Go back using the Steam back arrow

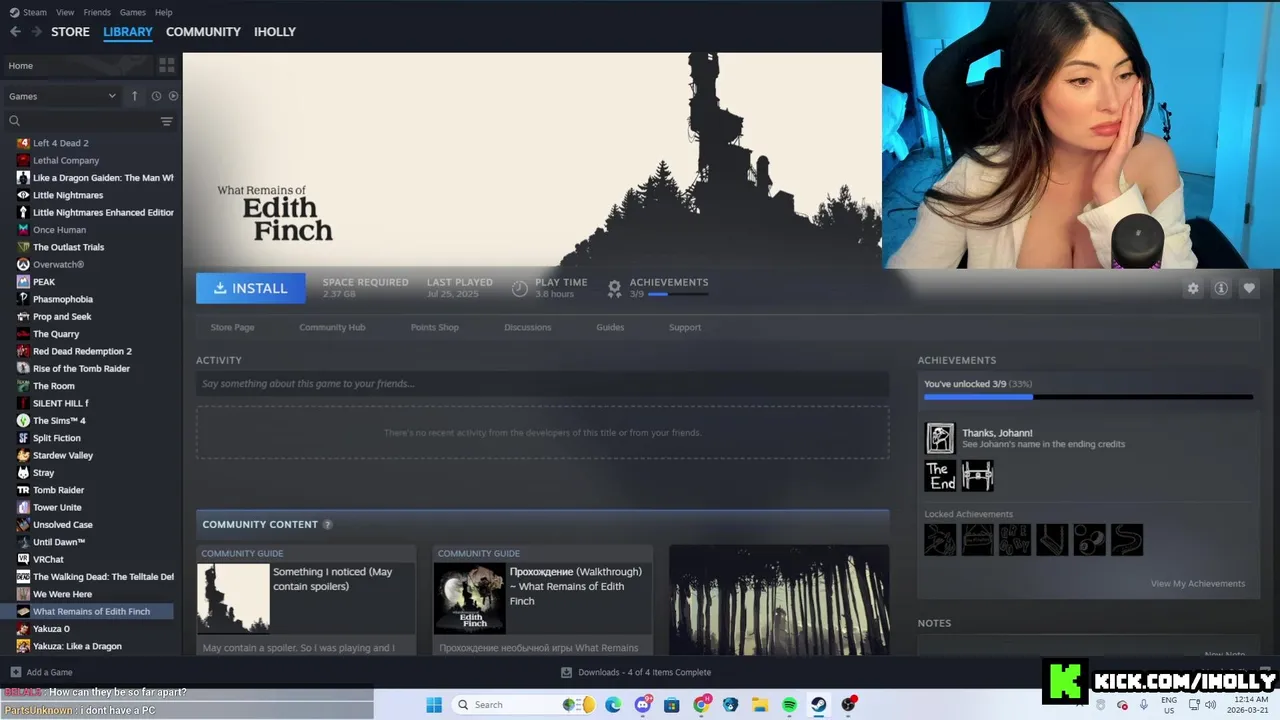(15, 32)
